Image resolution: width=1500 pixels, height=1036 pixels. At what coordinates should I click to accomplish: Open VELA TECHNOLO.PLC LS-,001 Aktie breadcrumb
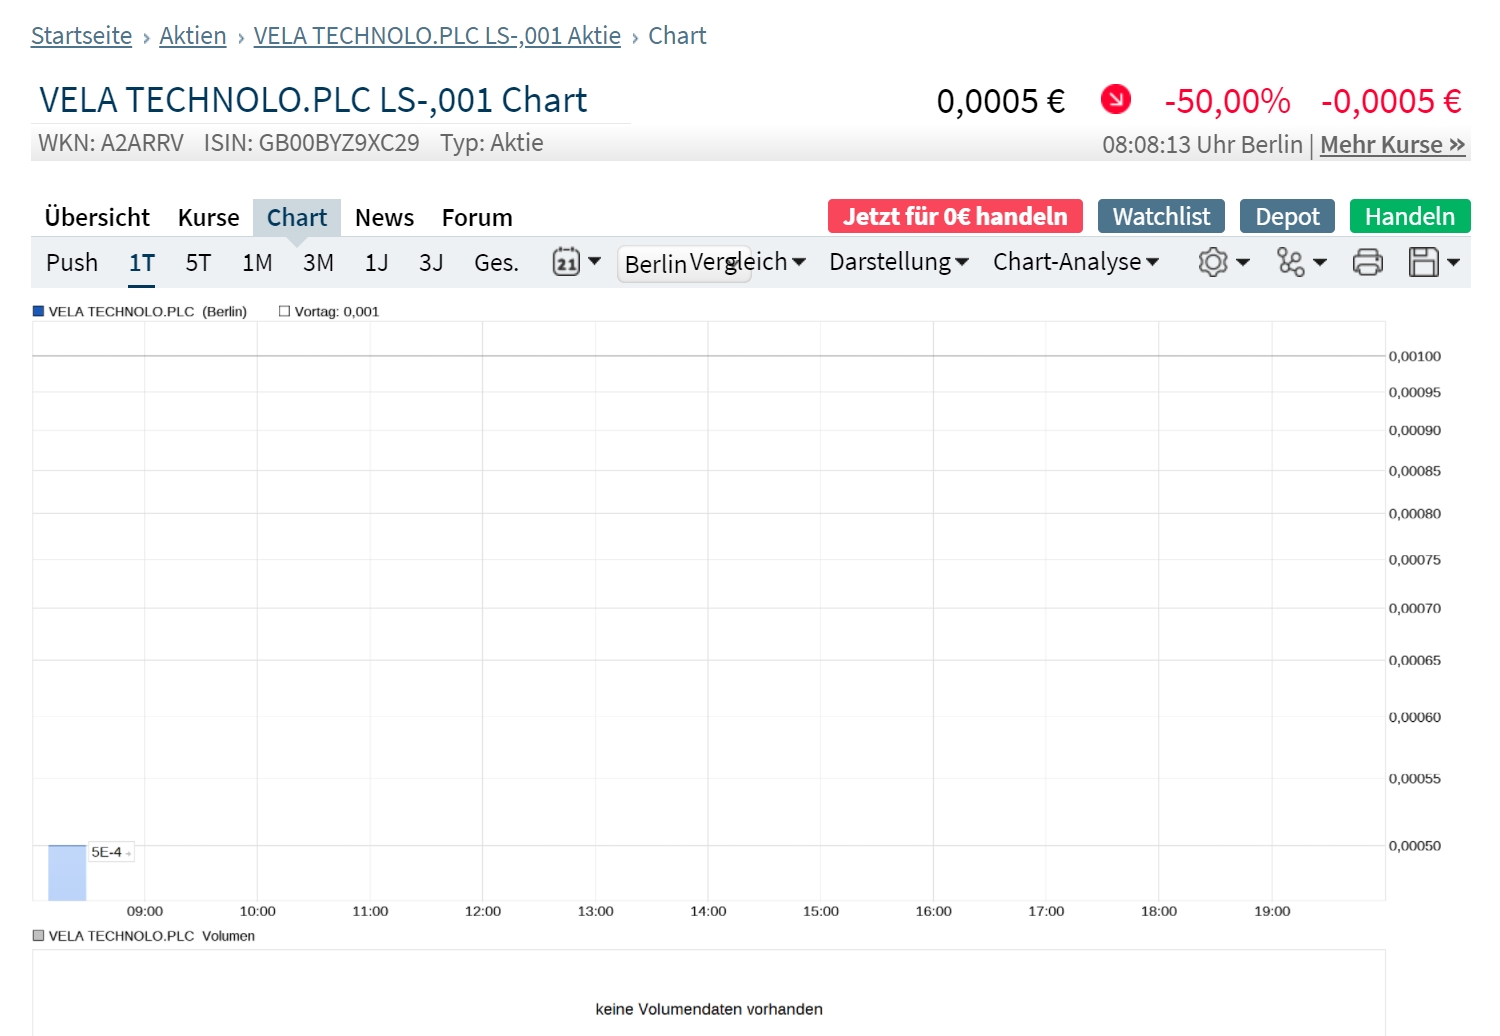pyautogui.click(x=437, y=36)
